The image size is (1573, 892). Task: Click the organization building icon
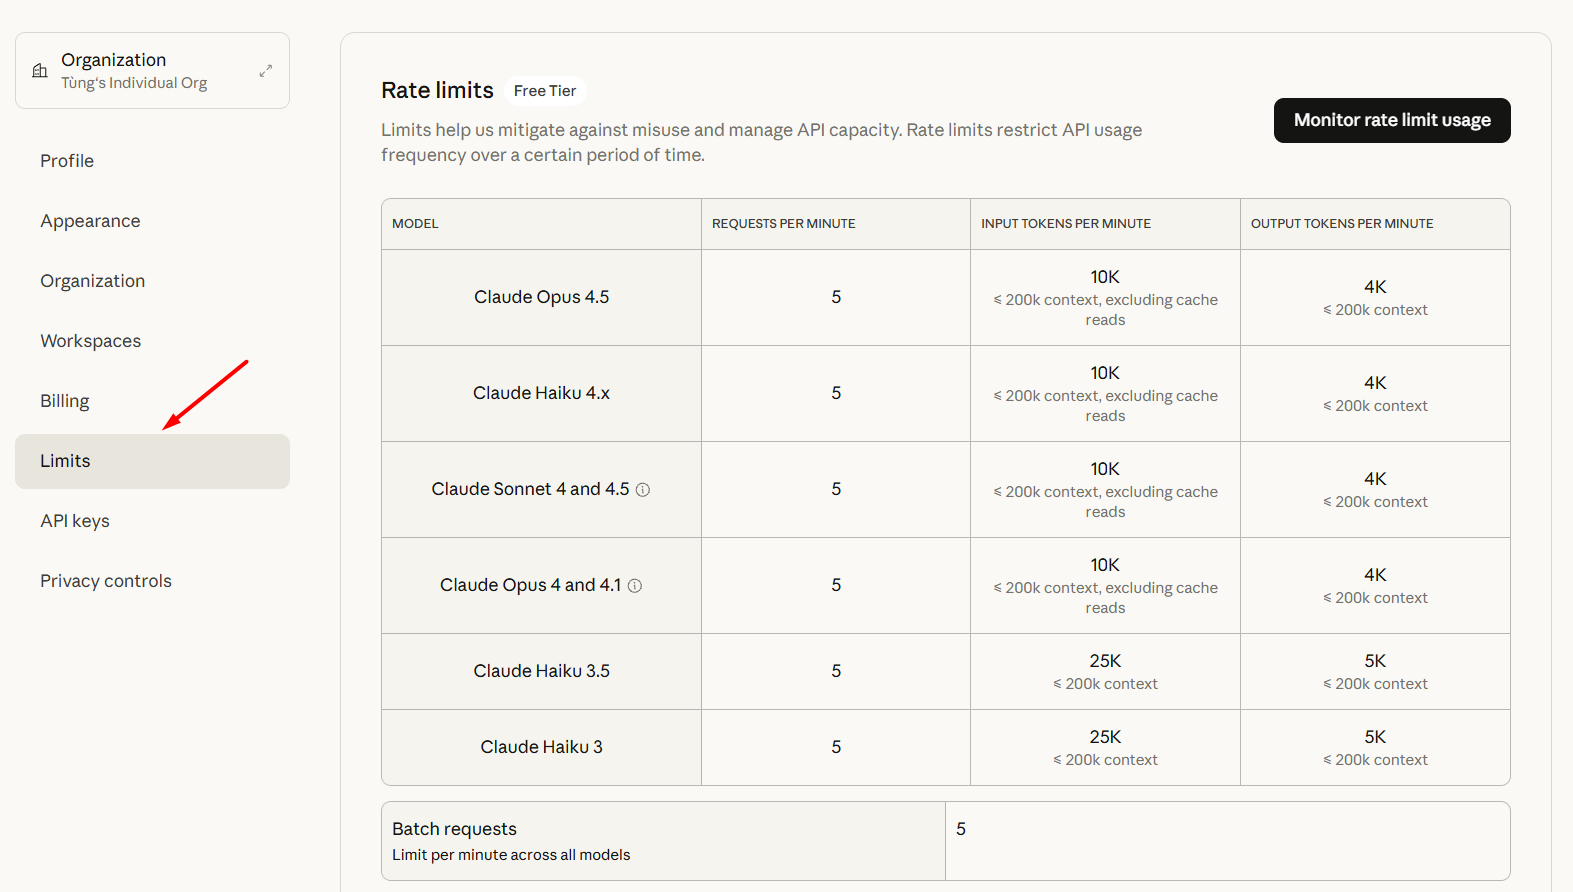point(40,71)
